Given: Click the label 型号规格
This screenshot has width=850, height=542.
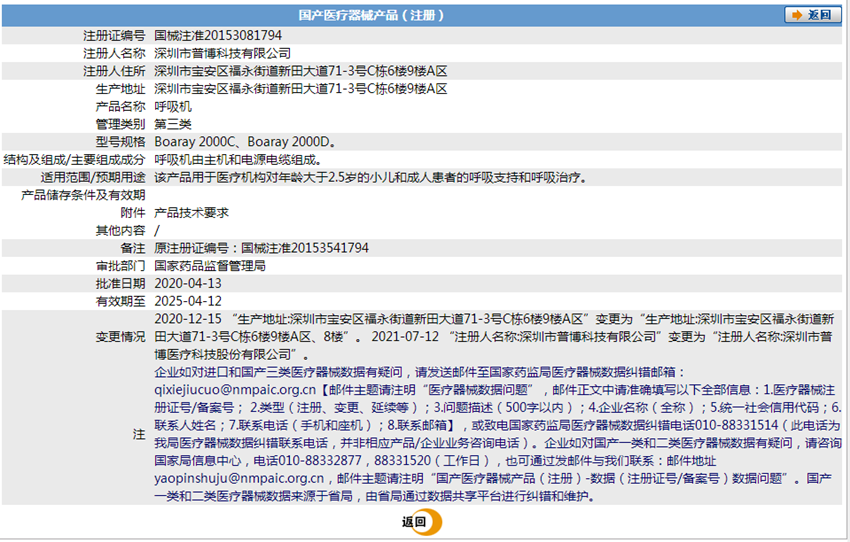Looking at the screenshot, I should [x=121, y=142].
